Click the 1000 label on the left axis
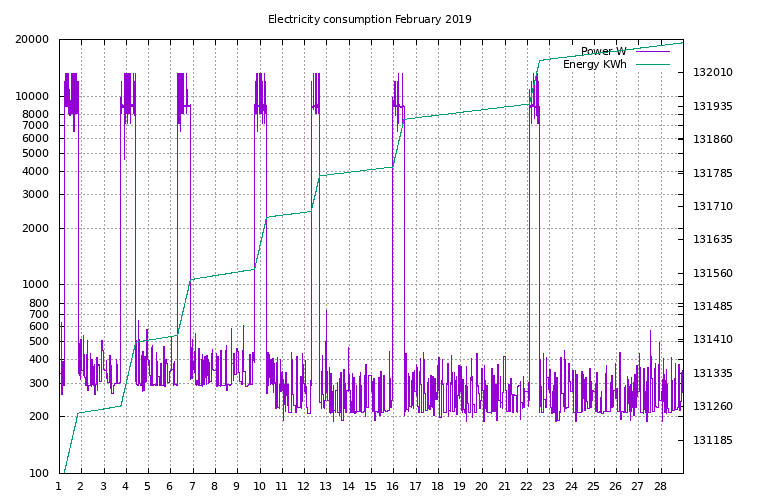Viewport: 768px width, 500px height. pos(35,285)
